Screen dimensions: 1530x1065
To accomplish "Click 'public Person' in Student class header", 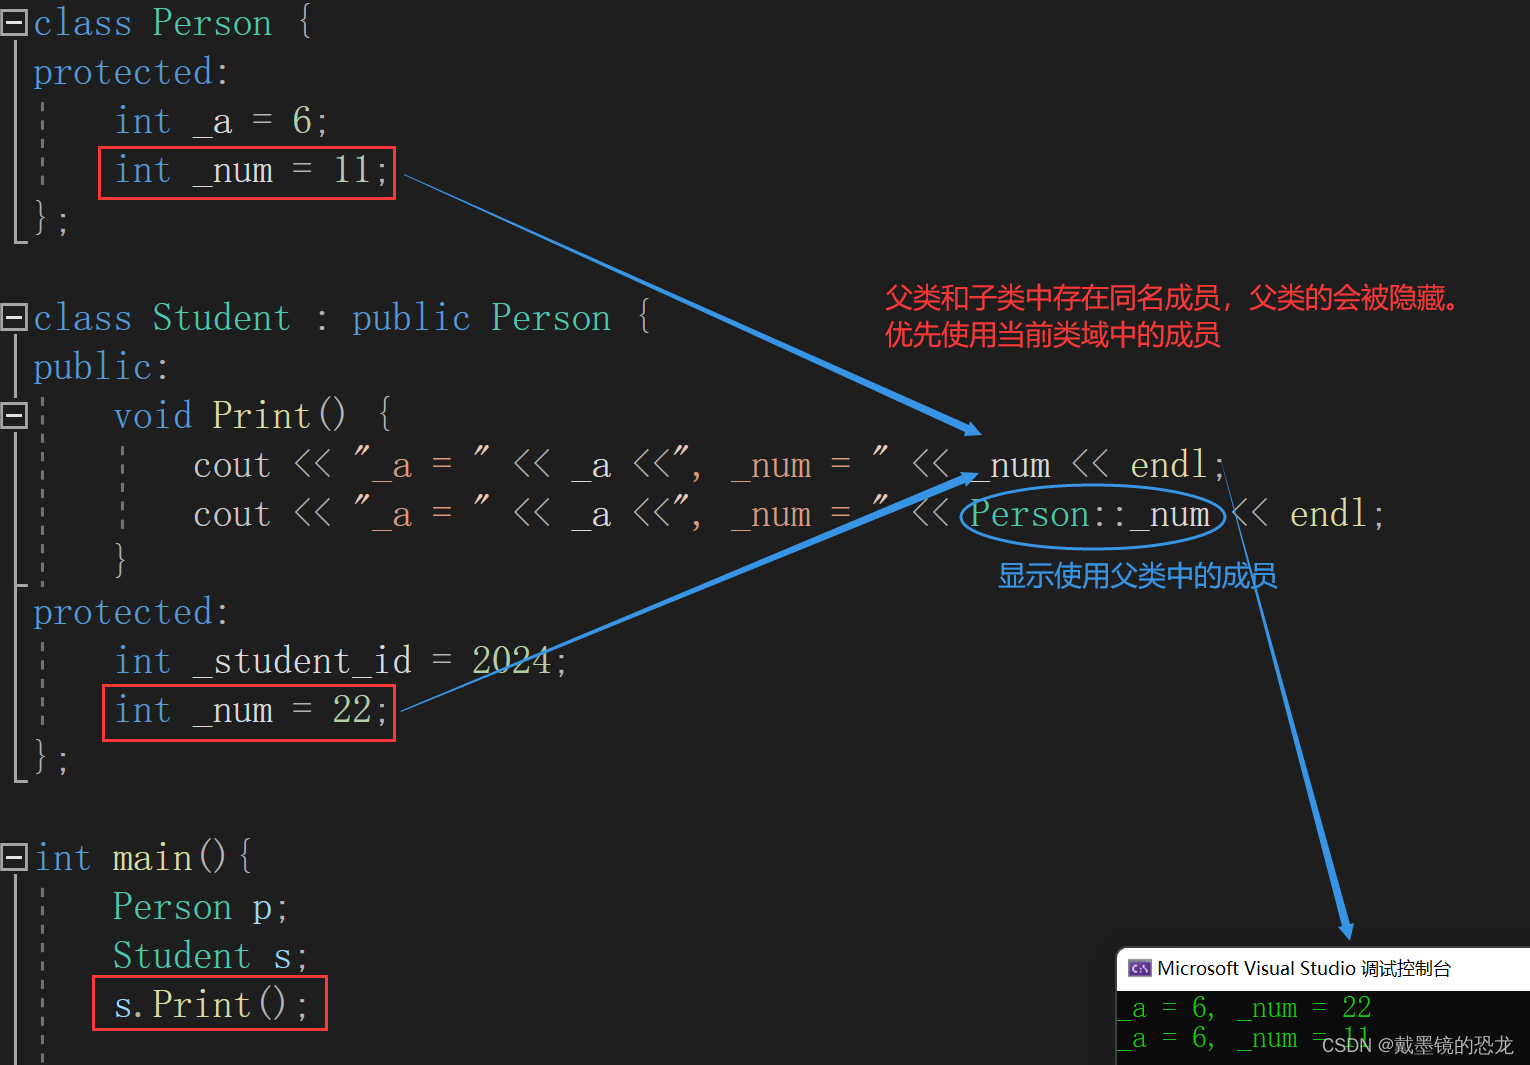I will click(481, 318).
